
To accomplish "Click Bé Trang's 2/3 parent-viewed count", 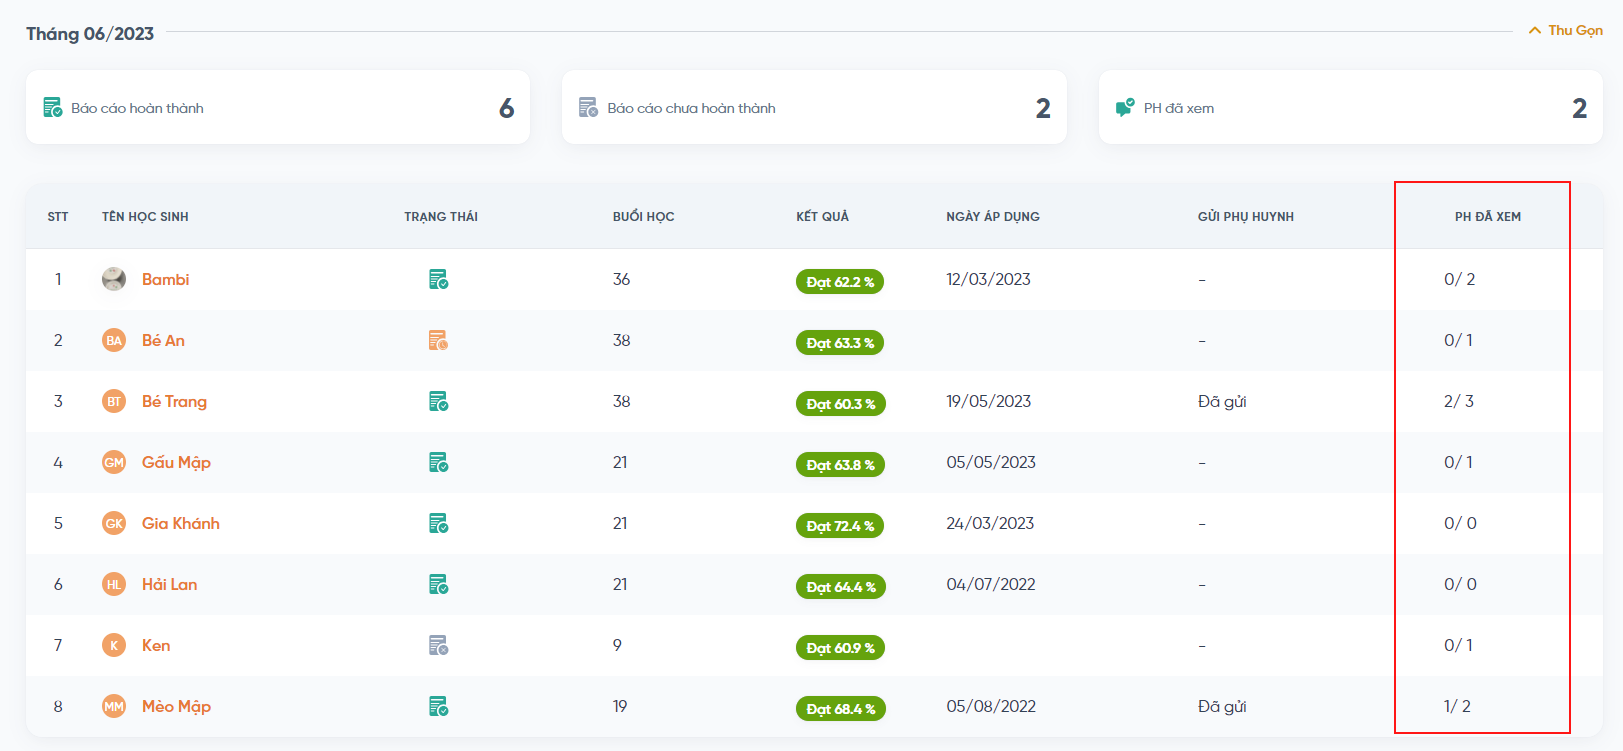I will tap(1459, 402).
